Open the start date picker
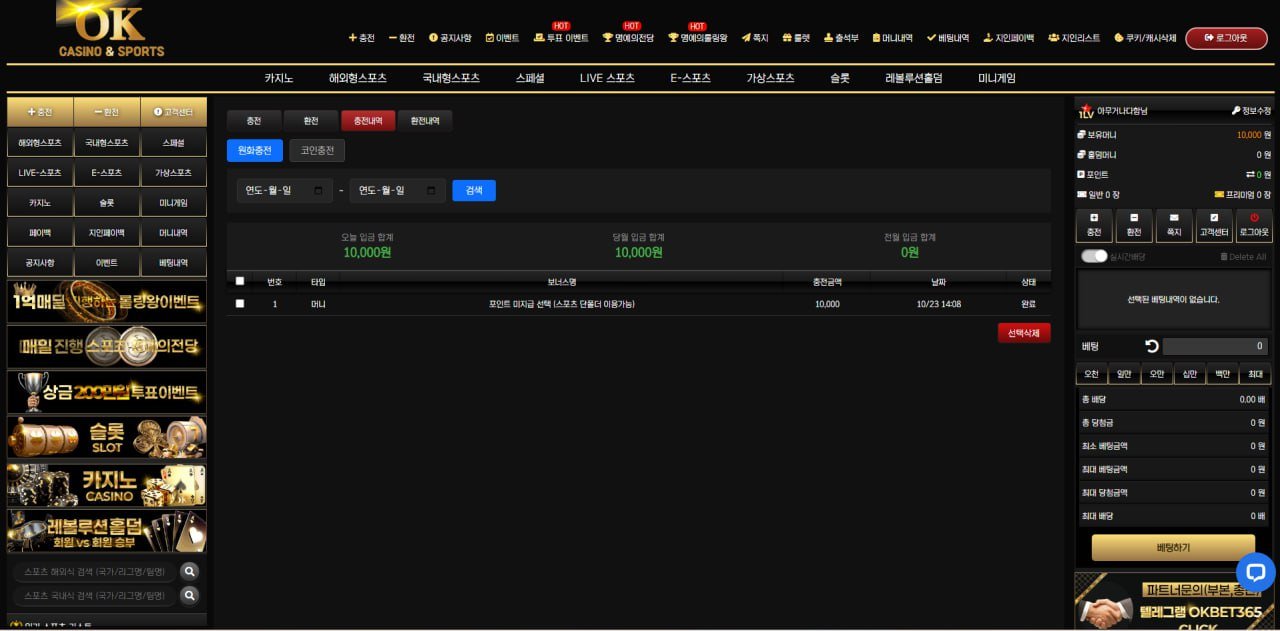This screenshot has height=631, width=1280. tap(318, 191)
